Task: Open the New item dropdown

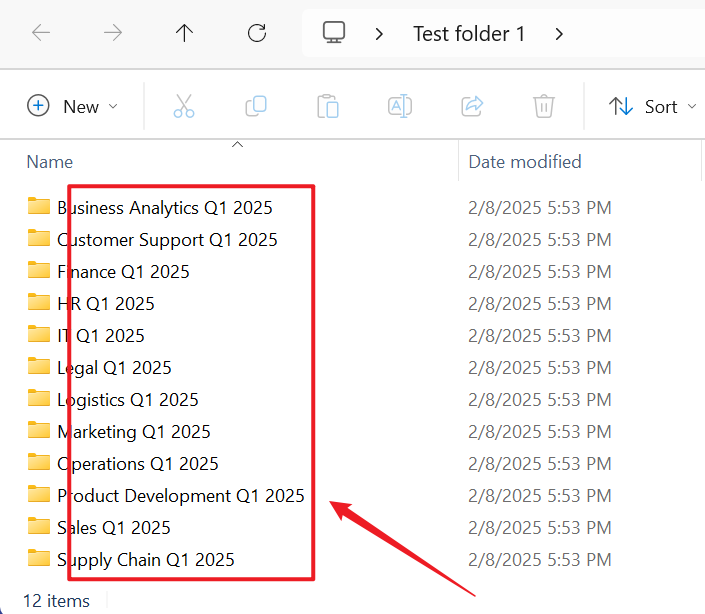Action: 73,106
